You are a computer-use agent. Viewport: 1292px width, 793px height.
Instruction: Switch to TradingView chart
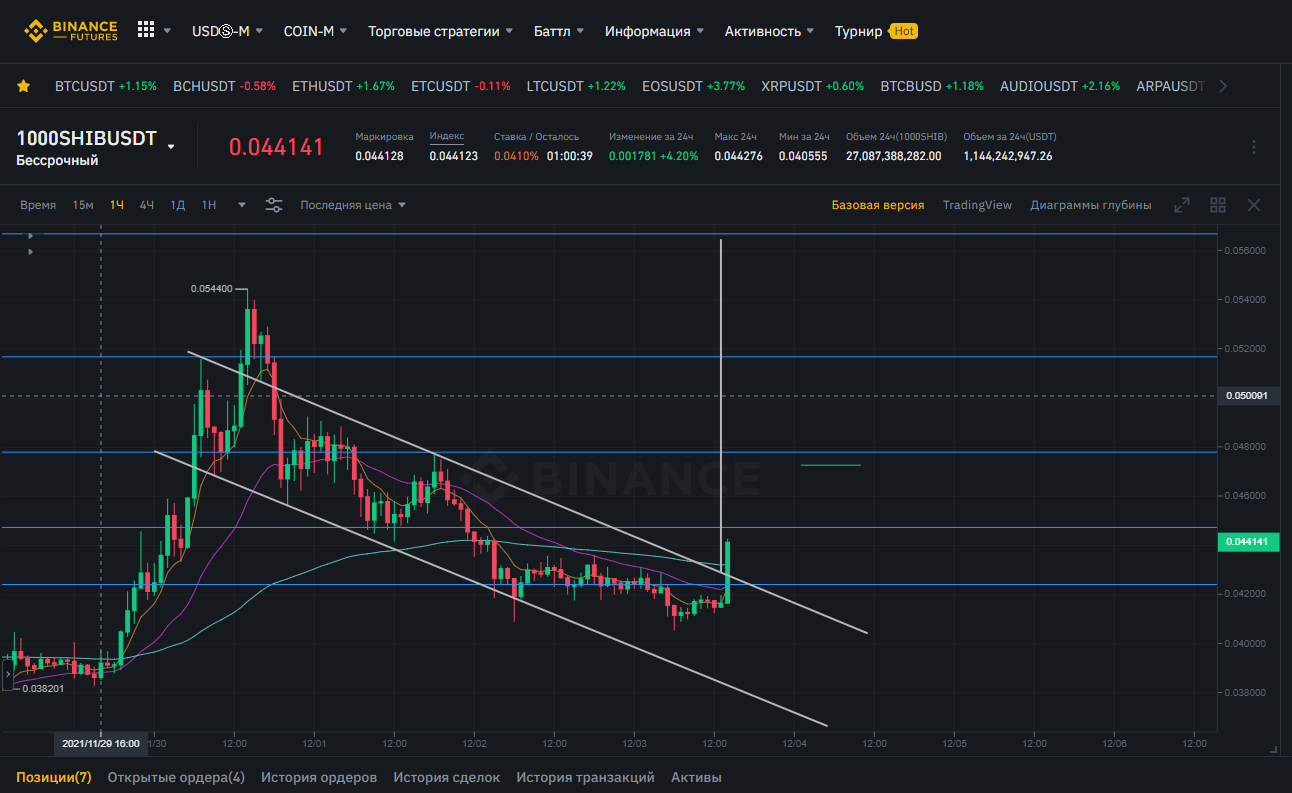pyautogui.click(x=977, y=205)
